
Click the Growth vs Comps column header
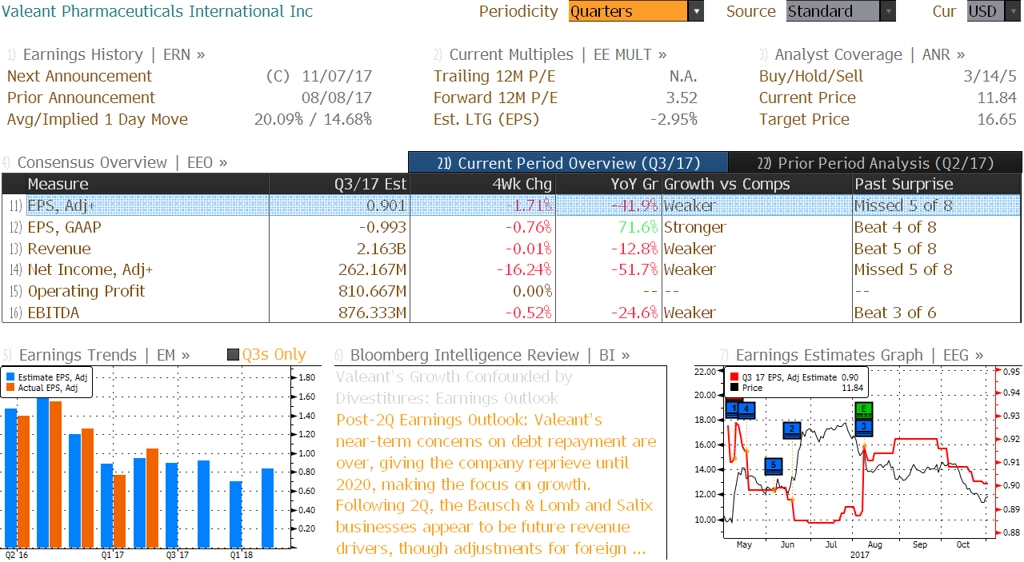[x=756, y=184]
